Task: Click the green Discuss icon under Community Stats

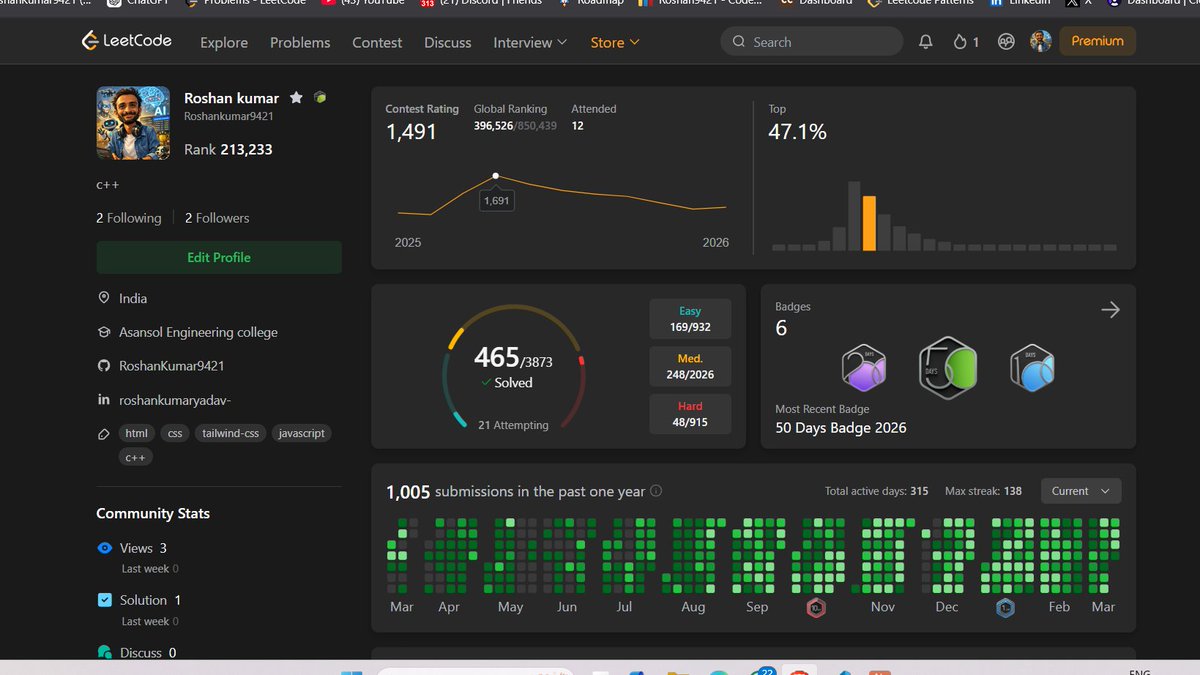Action: pos(104,652)
